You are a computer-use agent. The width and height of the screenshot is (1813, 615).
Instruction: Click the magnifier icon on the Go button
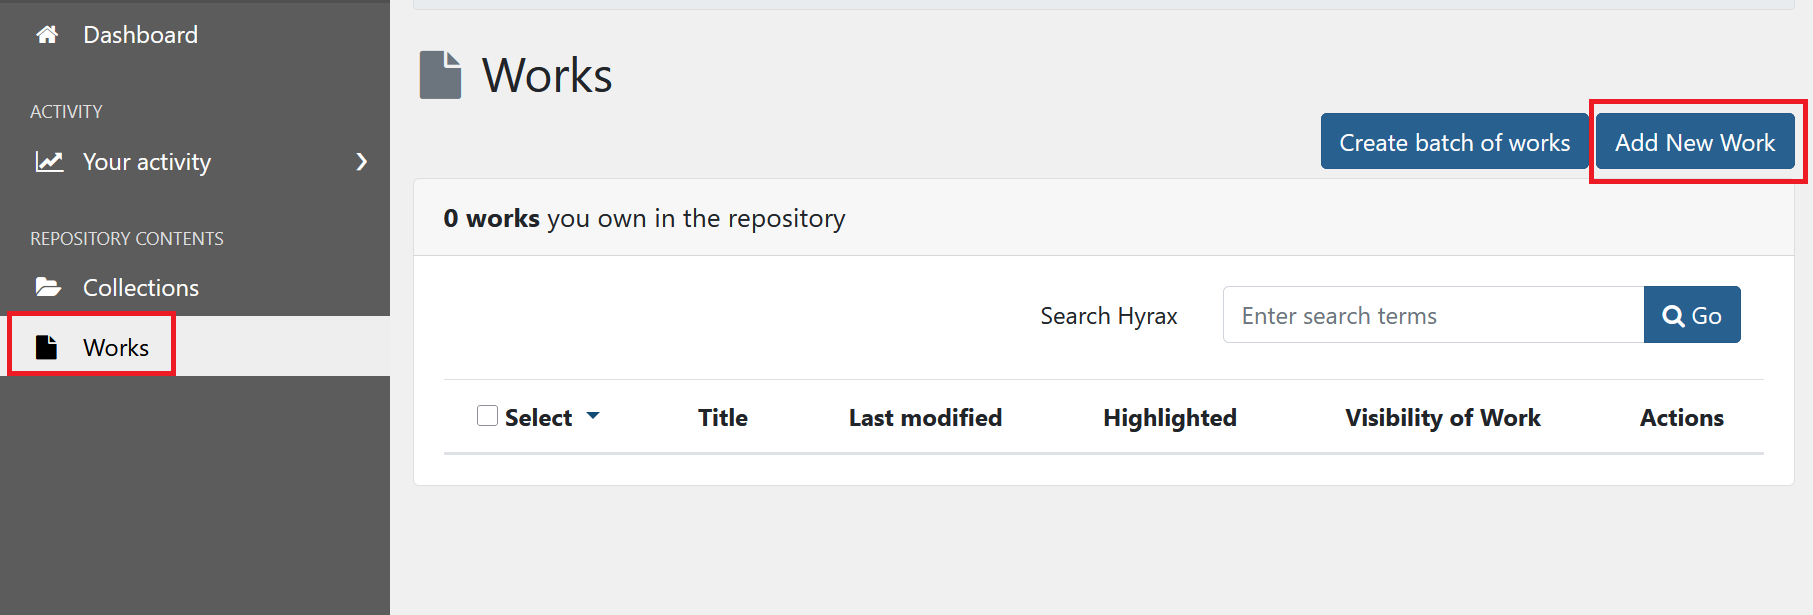coord(1672,316)
